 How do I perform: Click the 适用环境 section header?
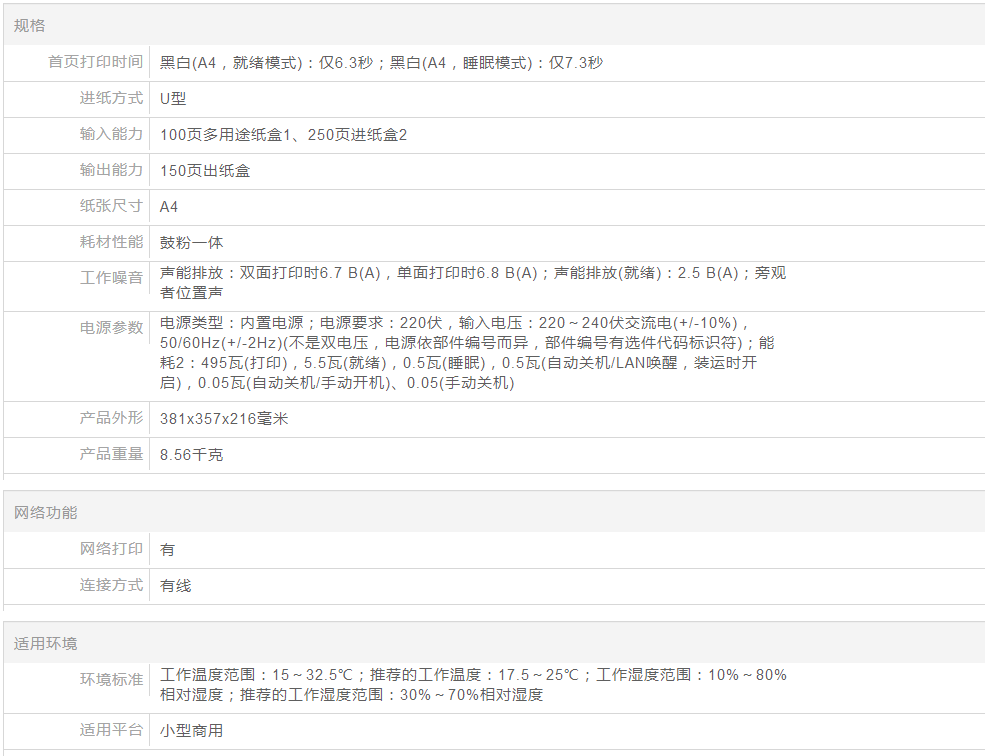coord(45,644)
